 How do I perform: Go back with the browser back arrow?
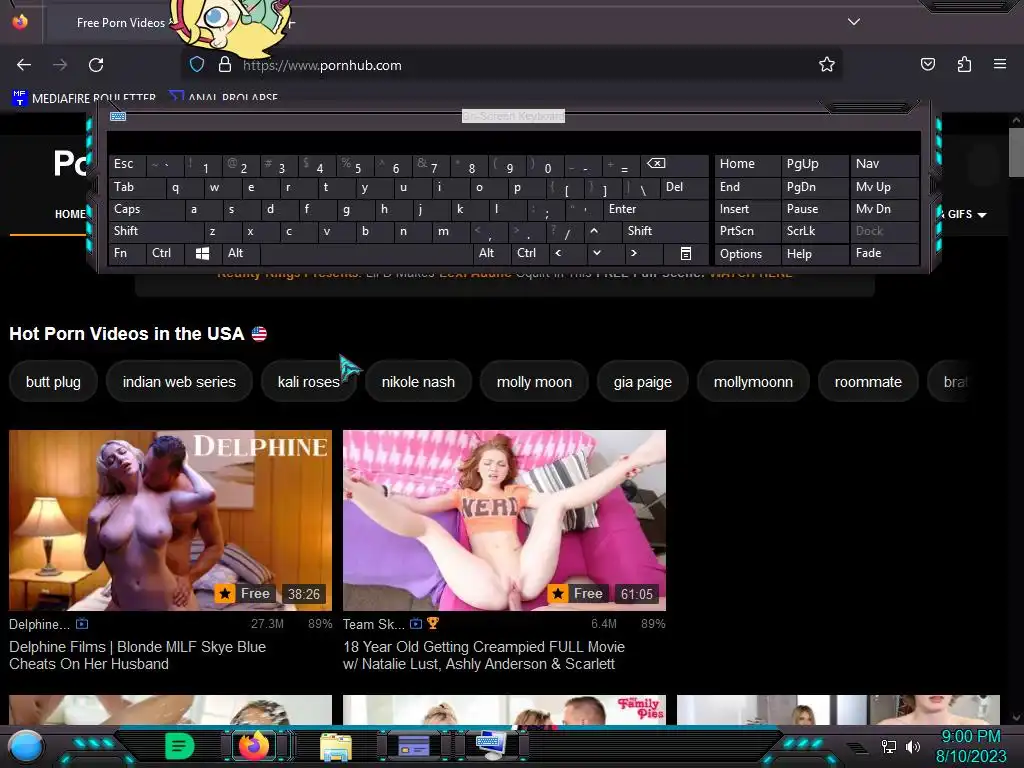(x=24, y=65)
